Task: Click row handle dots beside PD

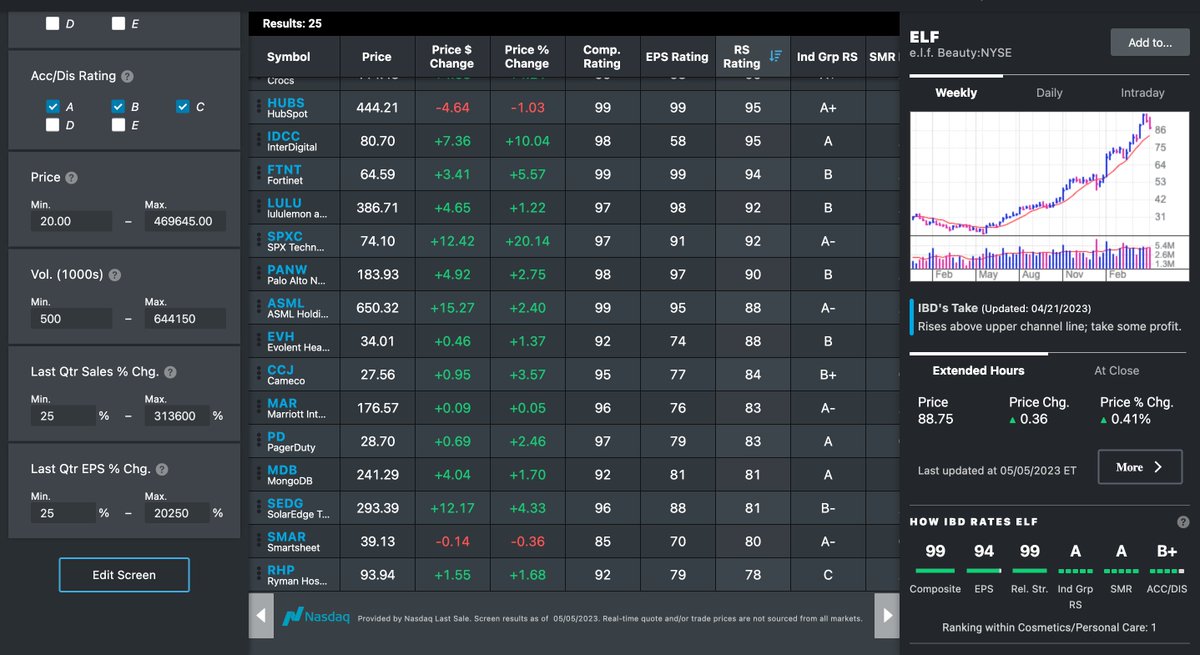Action: click(x=259, y=441)
